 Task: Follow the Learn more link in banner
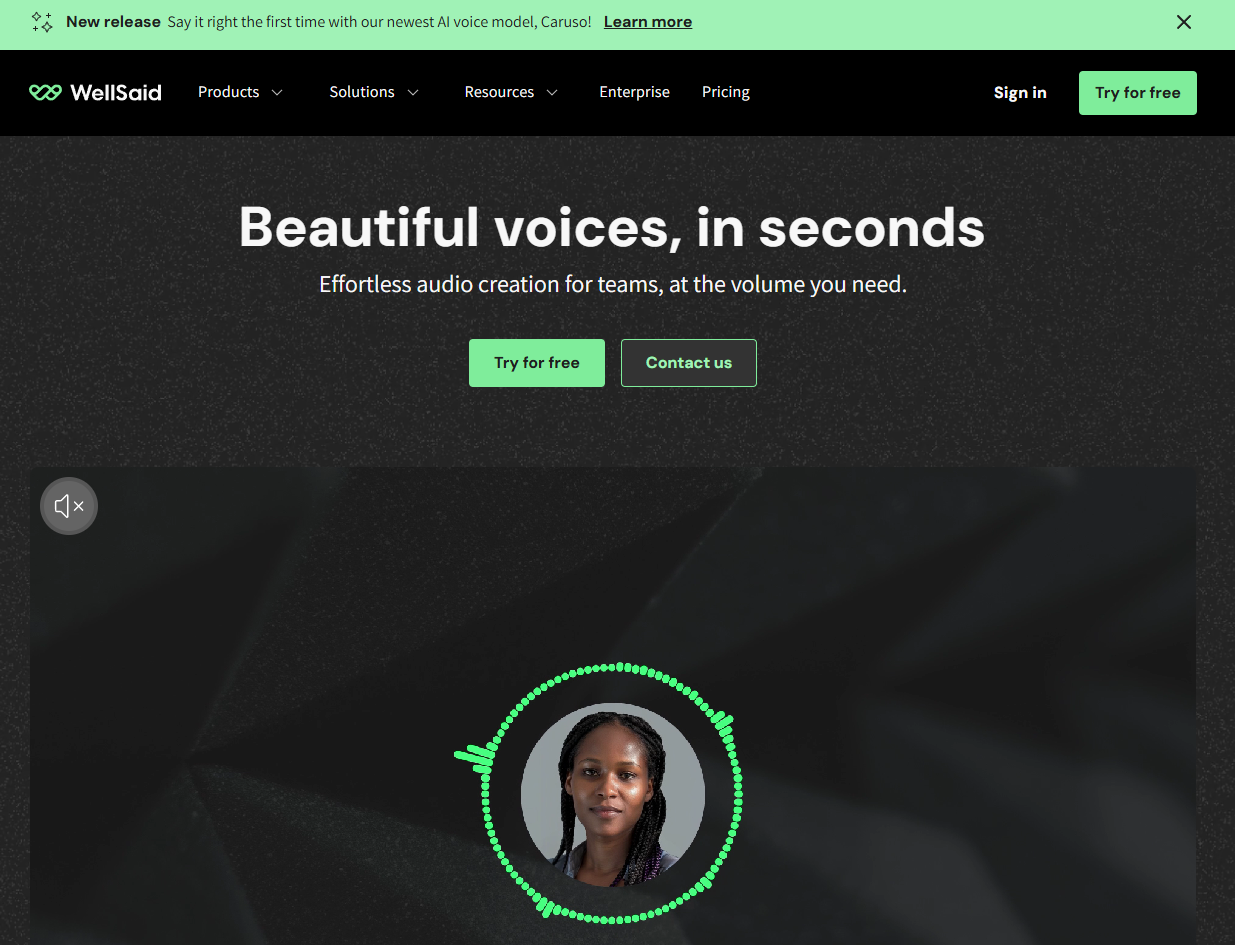pyautogui.click(x=648, y=22)
